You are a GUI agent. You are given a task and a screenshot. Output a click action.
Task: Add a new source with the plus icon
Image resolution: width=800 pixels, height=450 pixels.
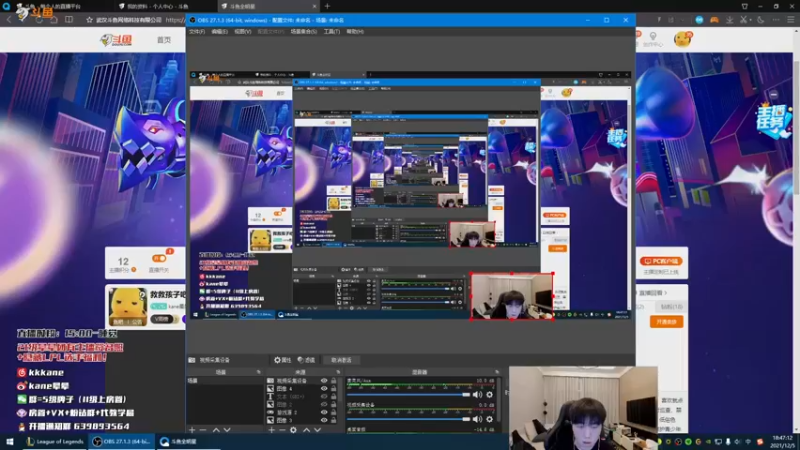click(271, 430)
